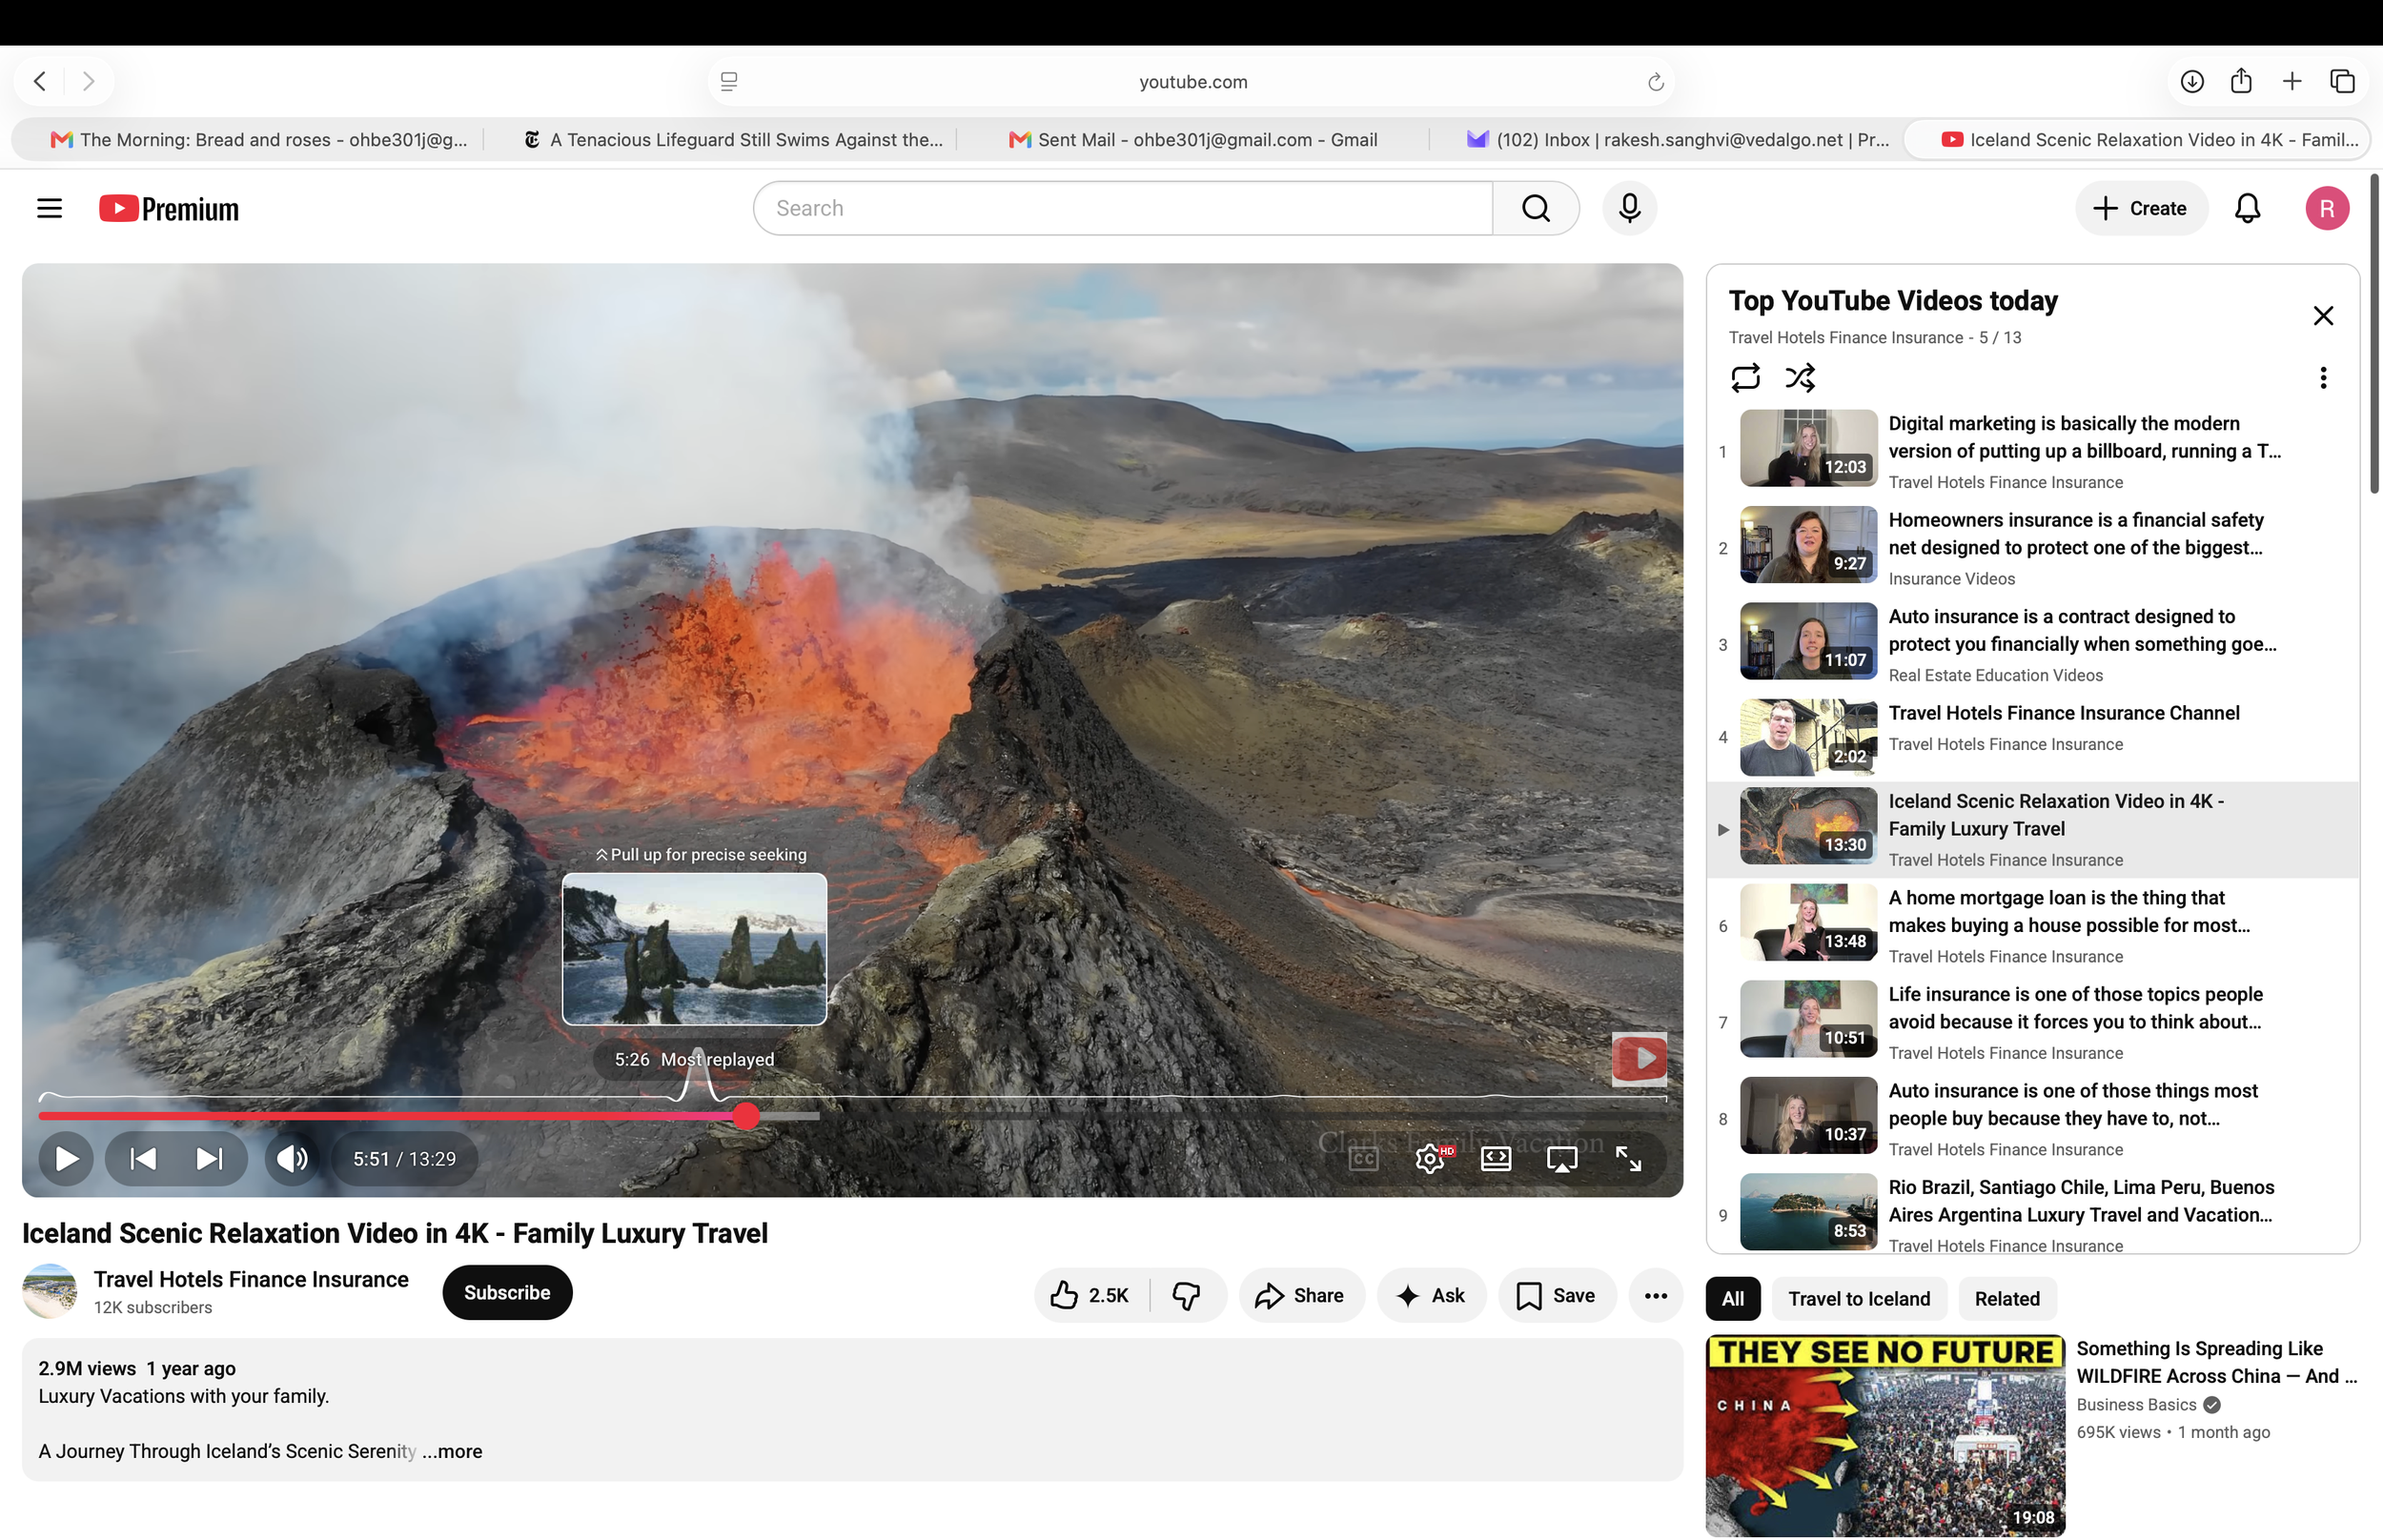Switch to theater mode

pyautogui.click(x=1496, y=1159)
